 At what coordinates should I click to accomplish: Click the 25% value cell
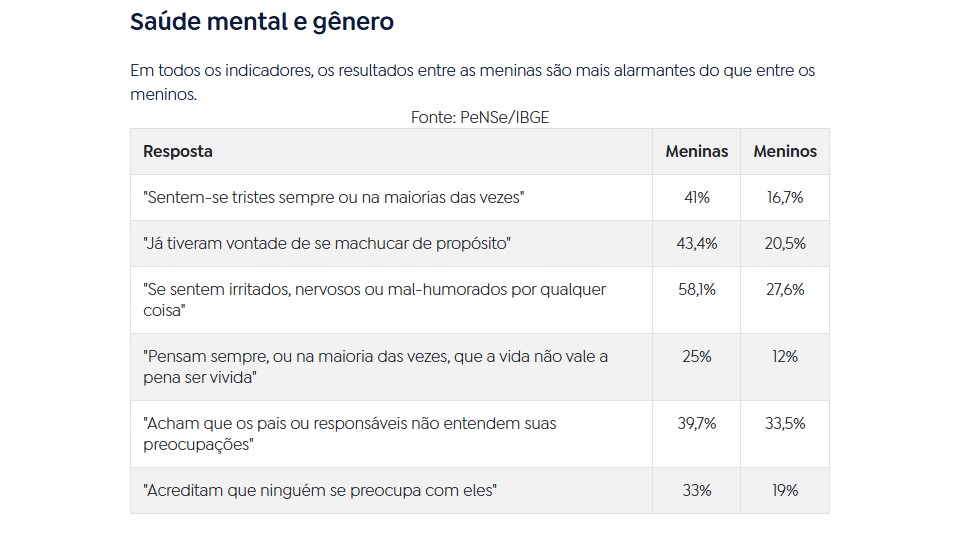(x=696, y=356)
